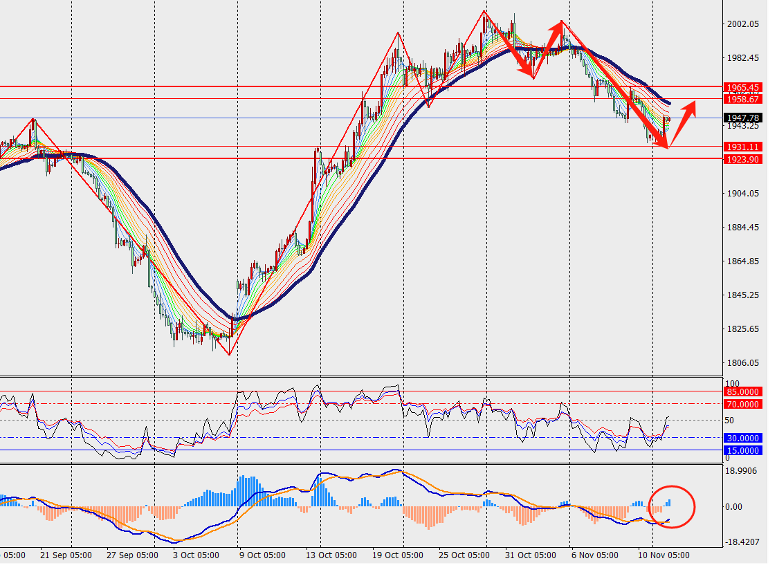
Task: Select the red 1931.11 support level label
Action: coord(743,147)
